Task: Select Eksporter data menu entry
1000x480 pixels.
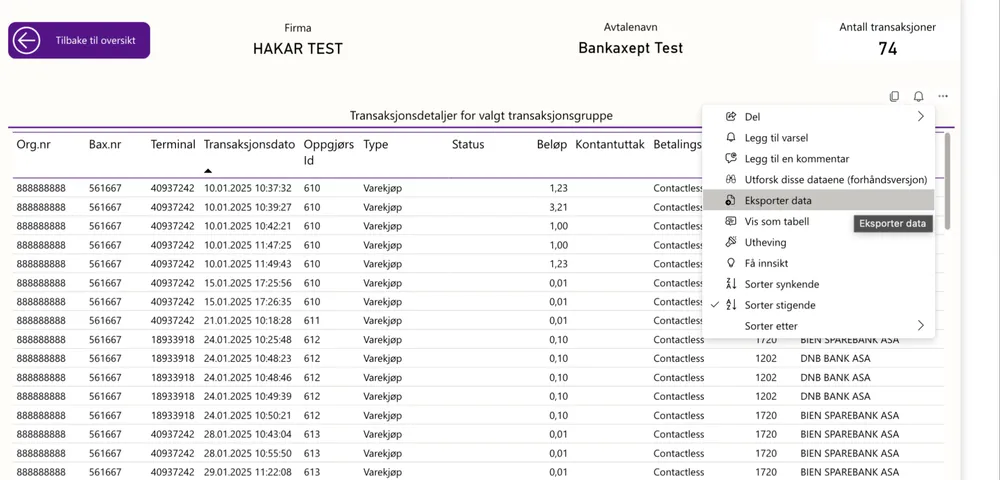Action: pyautogui.click(x=778, y=201)
